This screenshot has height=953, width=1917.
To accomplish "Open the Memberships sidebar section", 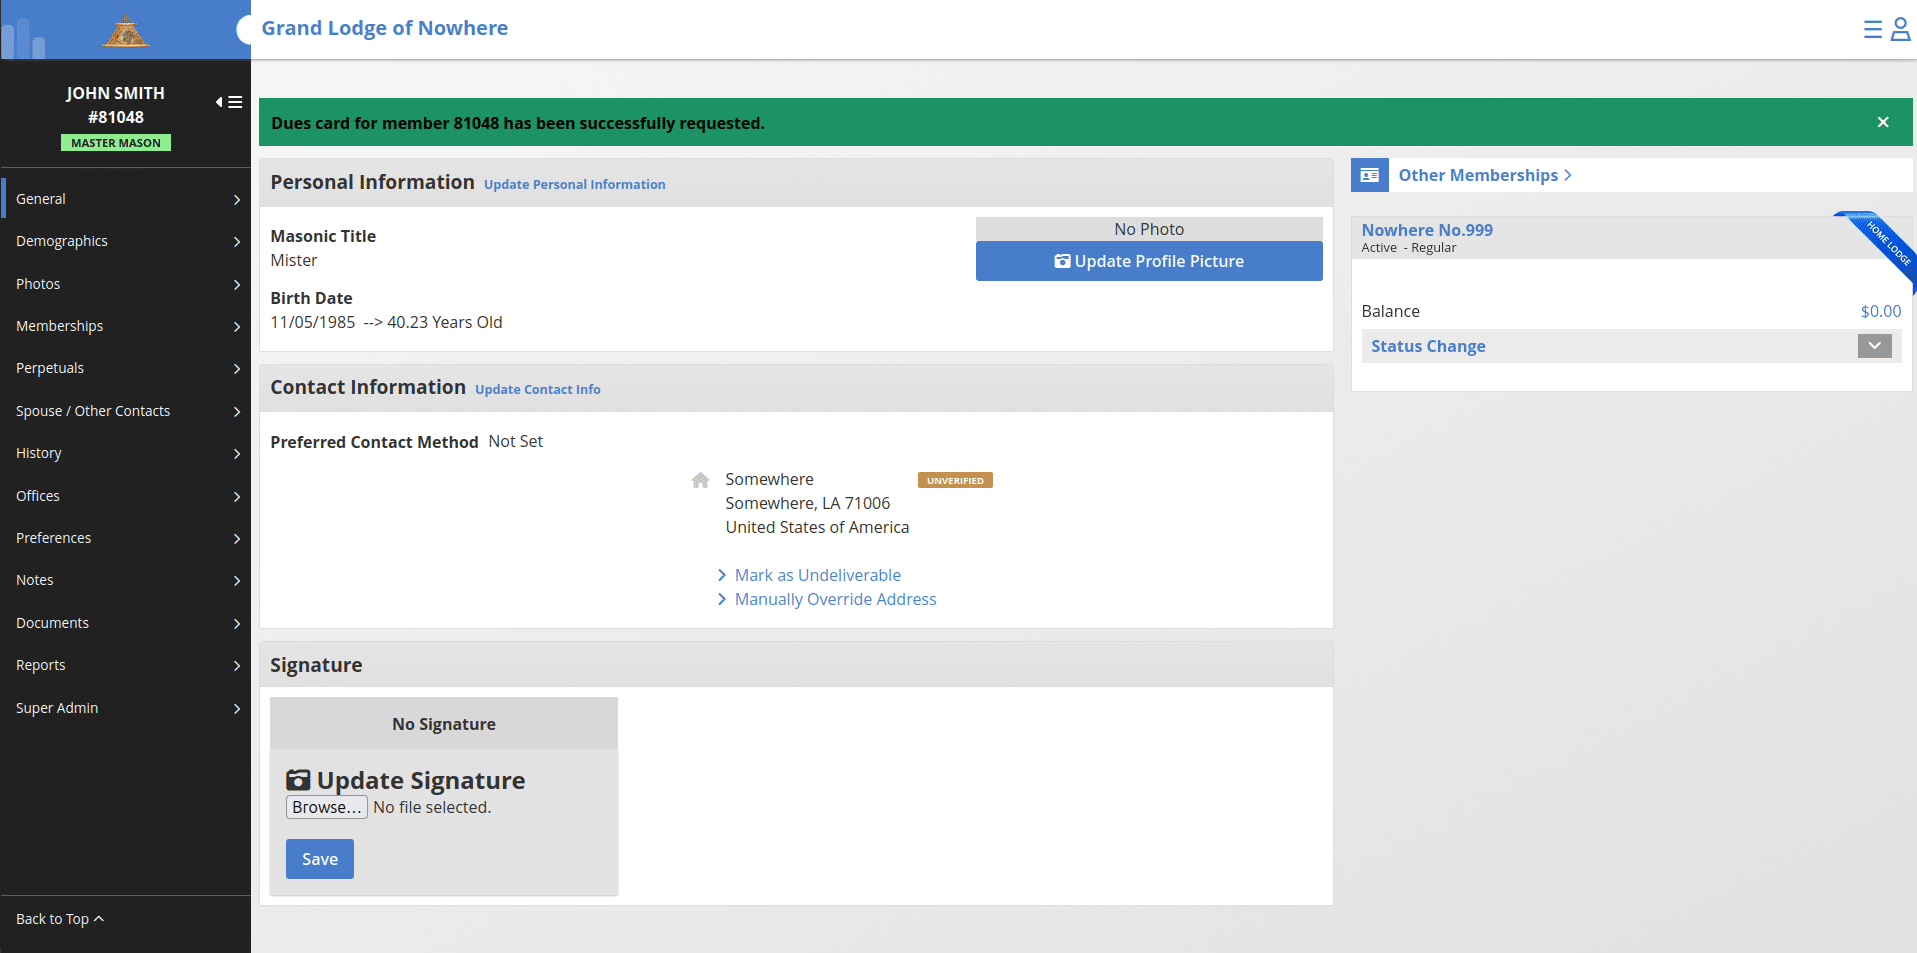I will click(x=126, y=326).
